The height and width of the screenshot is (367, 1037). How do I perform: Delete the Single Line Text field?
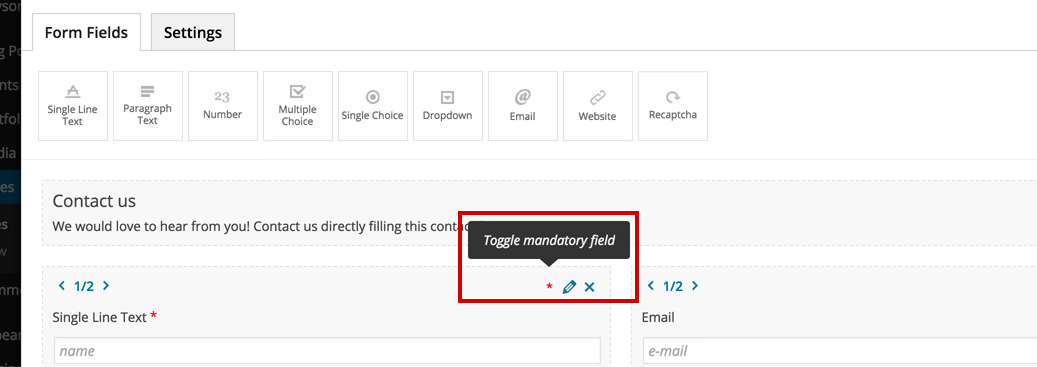pos(590,287)
